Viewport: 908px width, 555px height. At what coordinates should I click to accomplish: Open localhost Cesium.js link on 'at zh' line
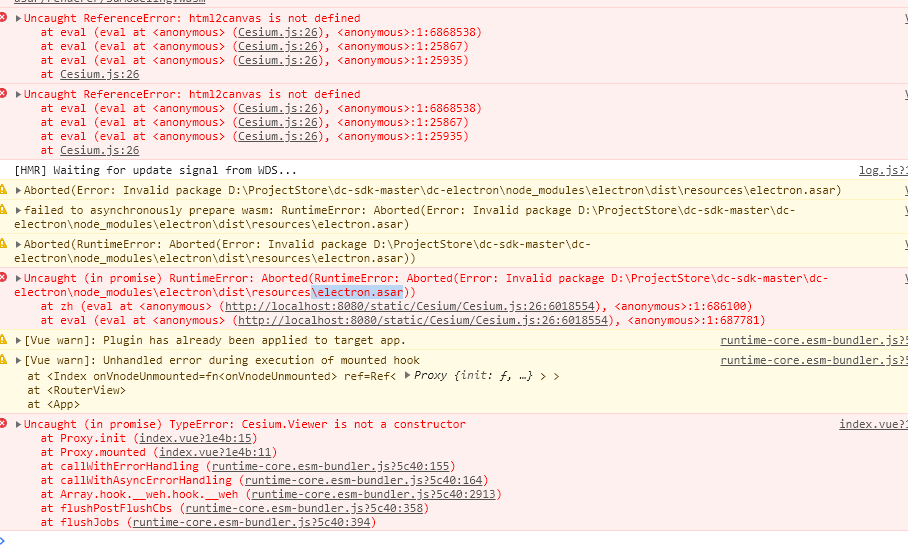click(x=410, y=306)
